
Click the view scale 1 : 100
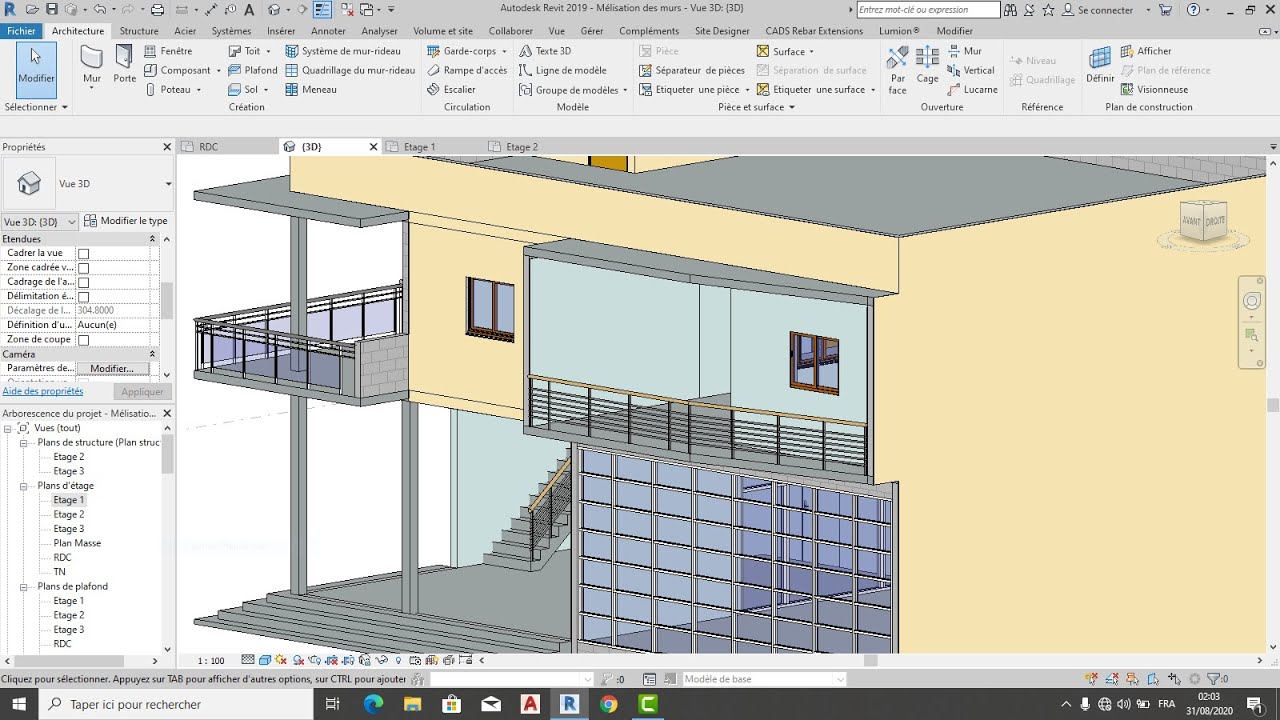pyautogui.click(x=211, y=661)
